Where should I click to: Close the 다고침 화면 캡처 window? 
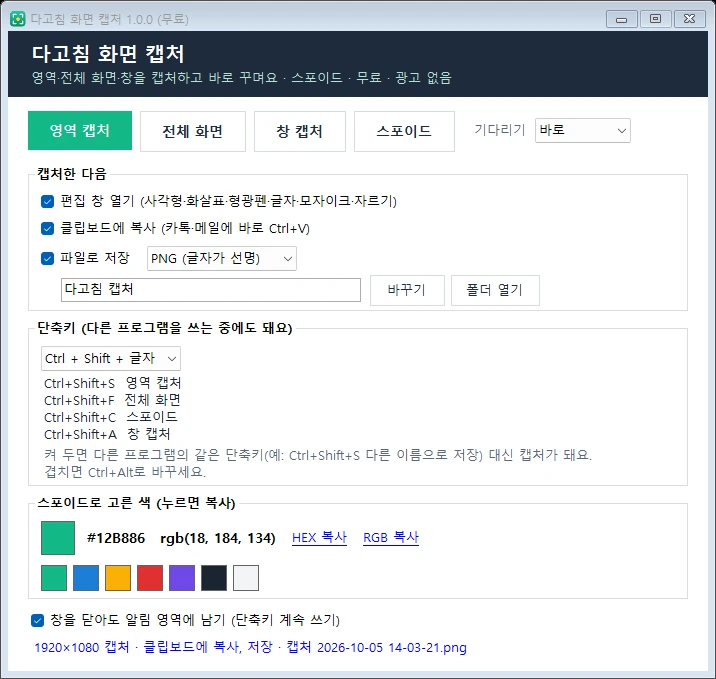[x=690, y=19]
